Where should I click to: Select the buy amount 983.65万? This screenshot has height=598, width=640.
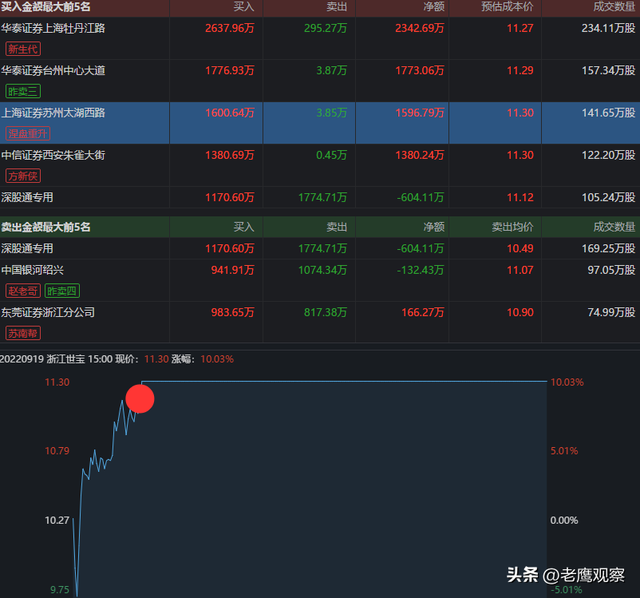click(232, 312)
